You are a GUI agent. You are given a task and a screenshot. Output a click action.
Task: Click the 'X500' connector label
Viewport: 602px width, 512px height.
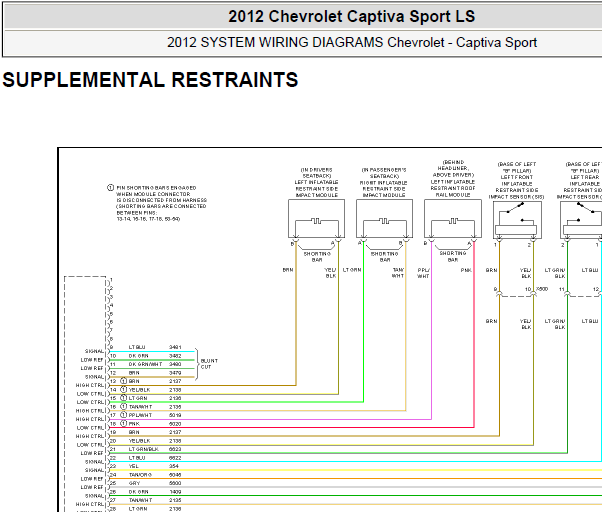point(542,289)
